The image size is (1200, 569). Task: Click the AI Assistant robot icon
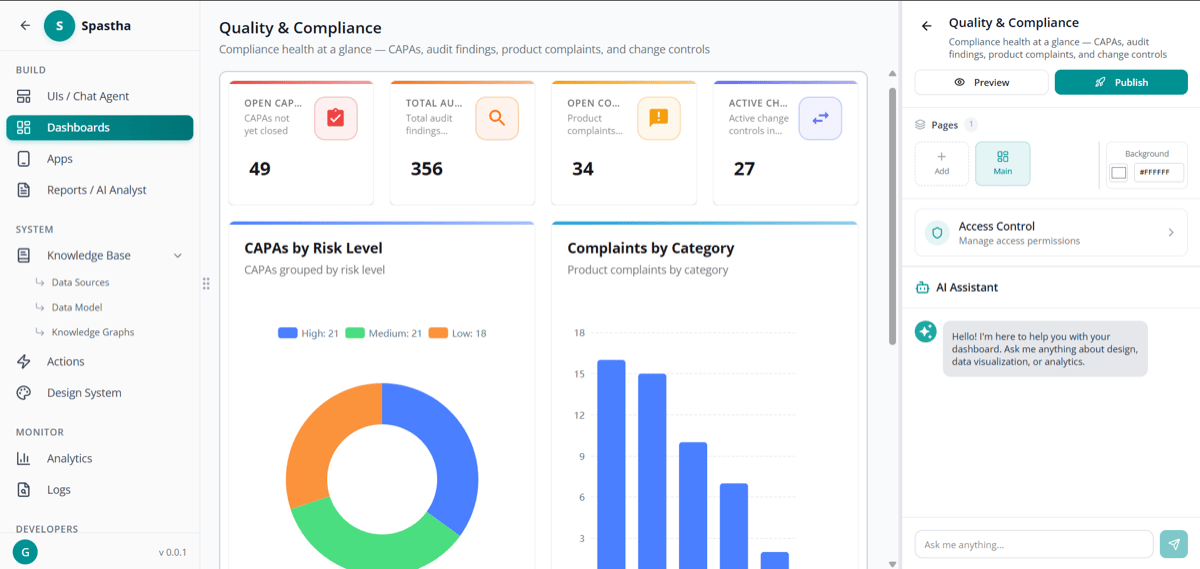[x=922, y=288]
